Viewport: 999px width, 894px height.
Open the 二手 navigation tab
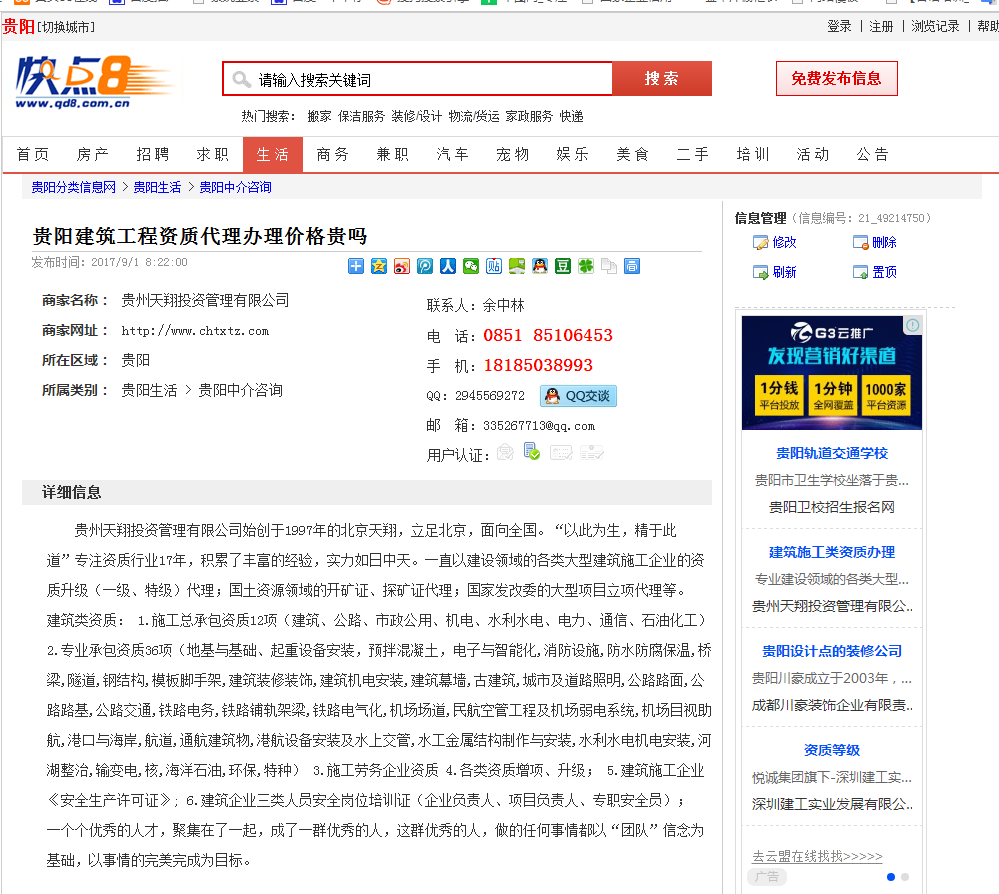[693, 154]
